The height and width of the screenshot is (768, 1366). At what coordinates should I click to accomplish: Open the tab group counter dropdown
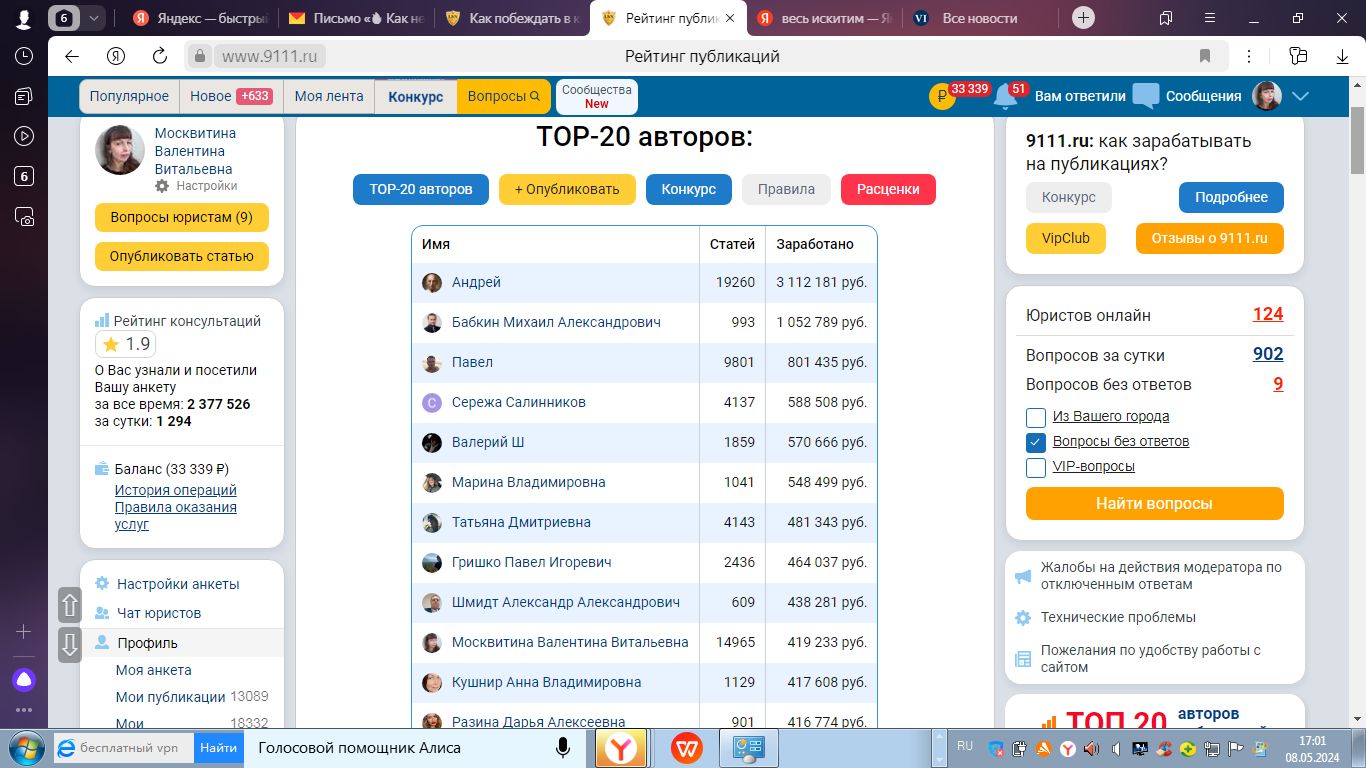(x=94, y=18)
